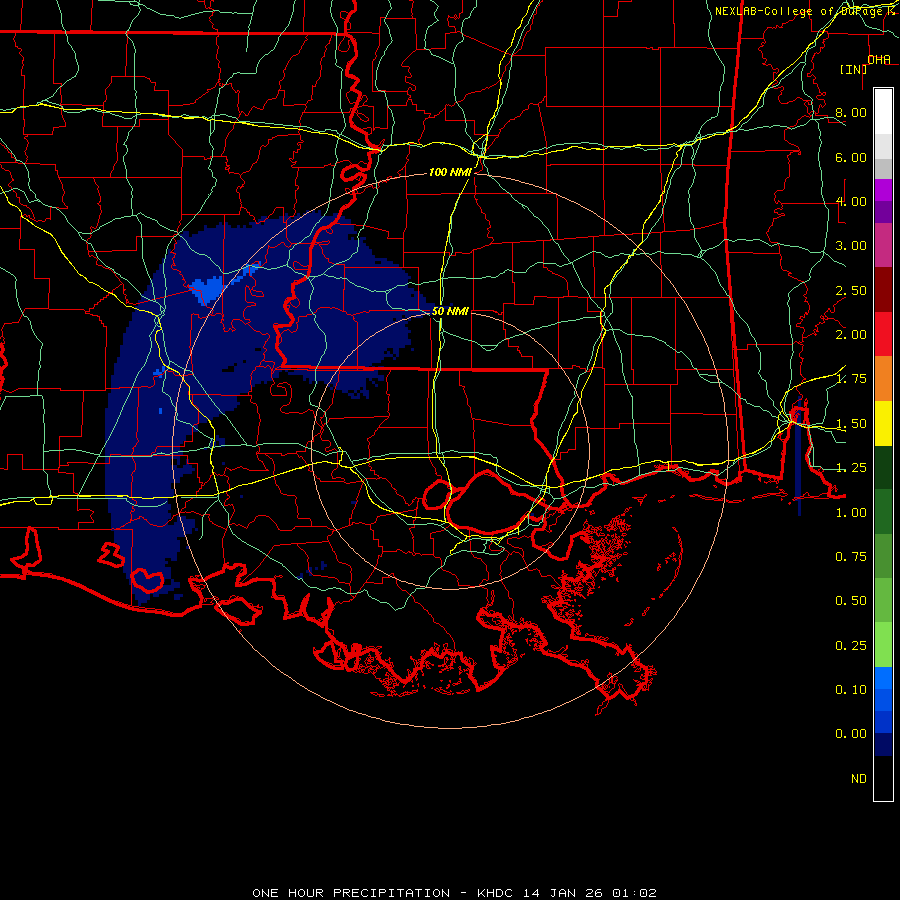Click the 50 NMI range ring label

[450, 311]
